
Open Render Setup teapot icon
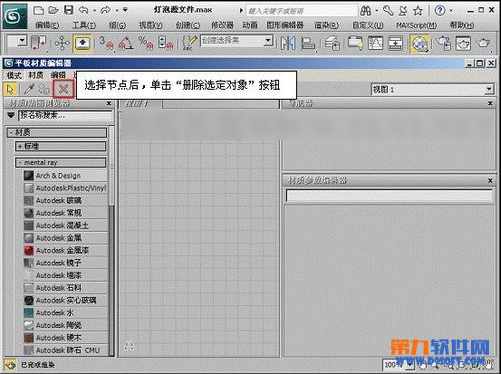[443, 43]
